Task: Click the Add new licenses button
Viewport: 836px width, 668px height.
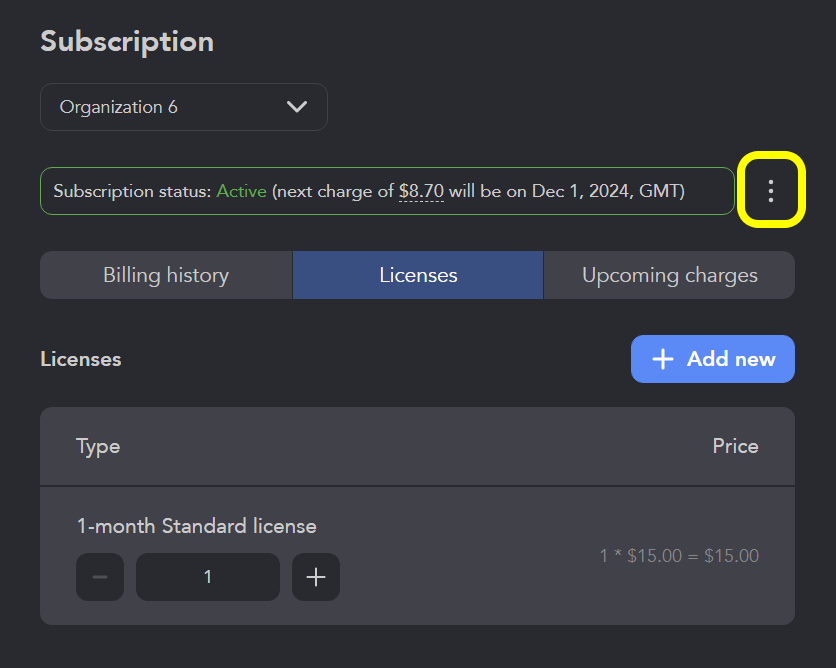Action: pyautogui.click(x=712, y=359)
